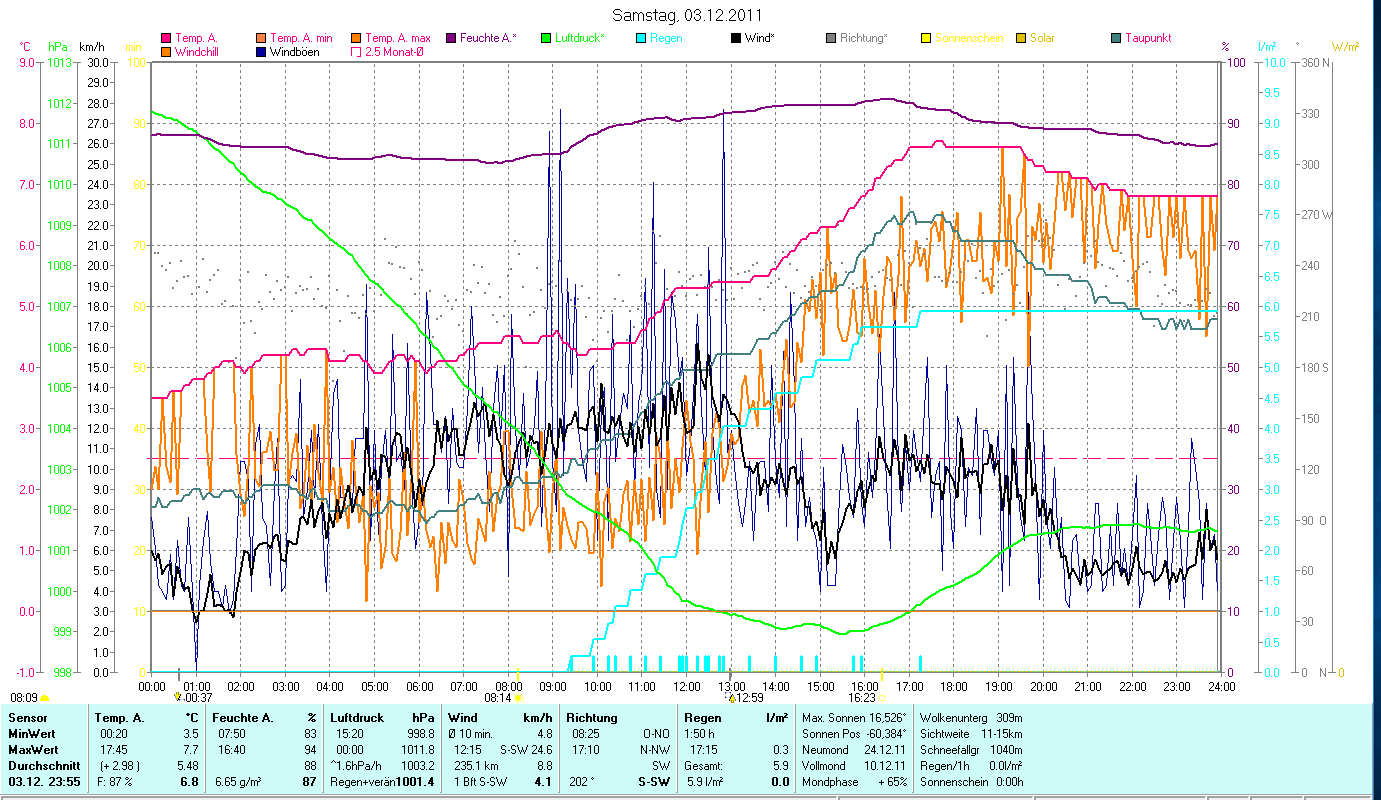Click the cyan Regen legend square

[x=640, y=38]
